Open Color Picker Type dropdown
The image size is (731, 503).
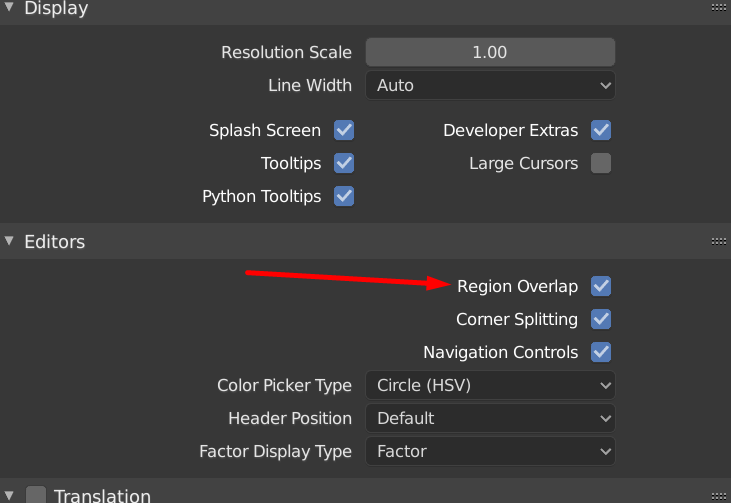pos(490,385)
